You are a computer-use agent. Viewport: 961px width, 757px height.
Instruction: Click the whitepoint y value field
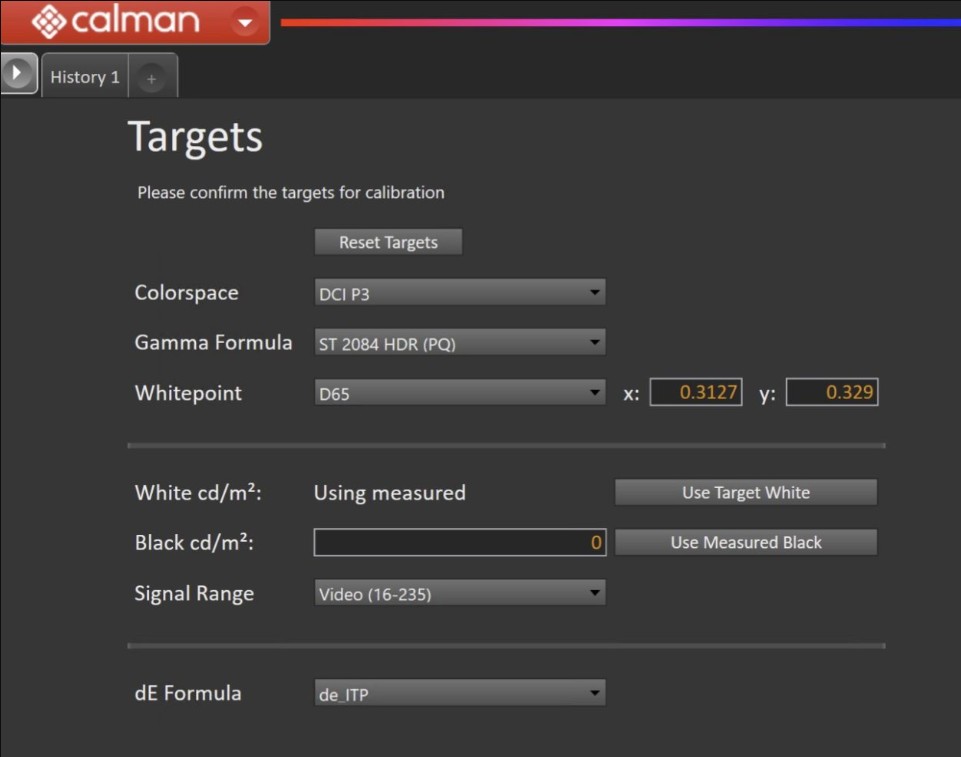831,393
